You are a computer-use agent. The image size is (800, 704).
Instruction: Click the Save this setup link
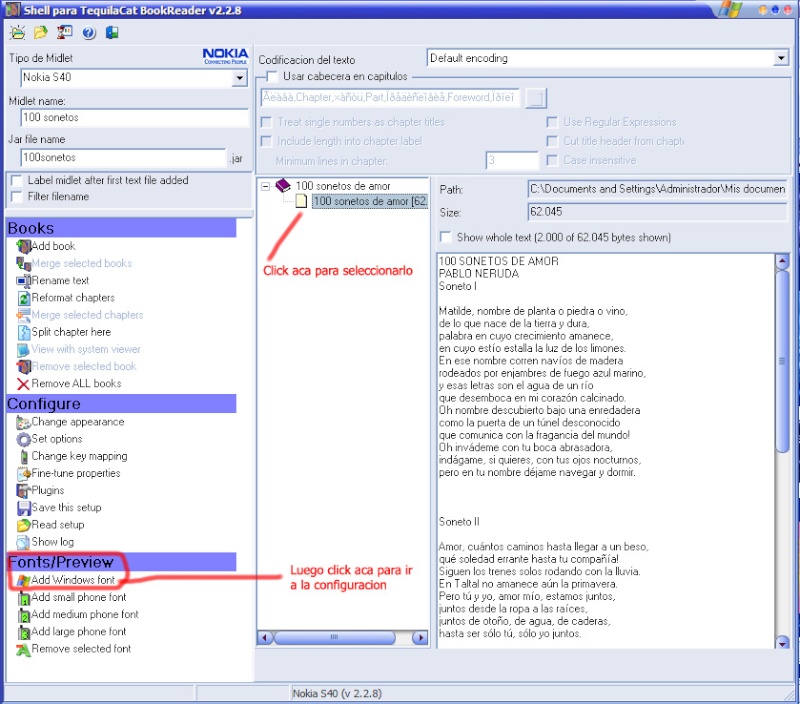[x=66, y=508]
